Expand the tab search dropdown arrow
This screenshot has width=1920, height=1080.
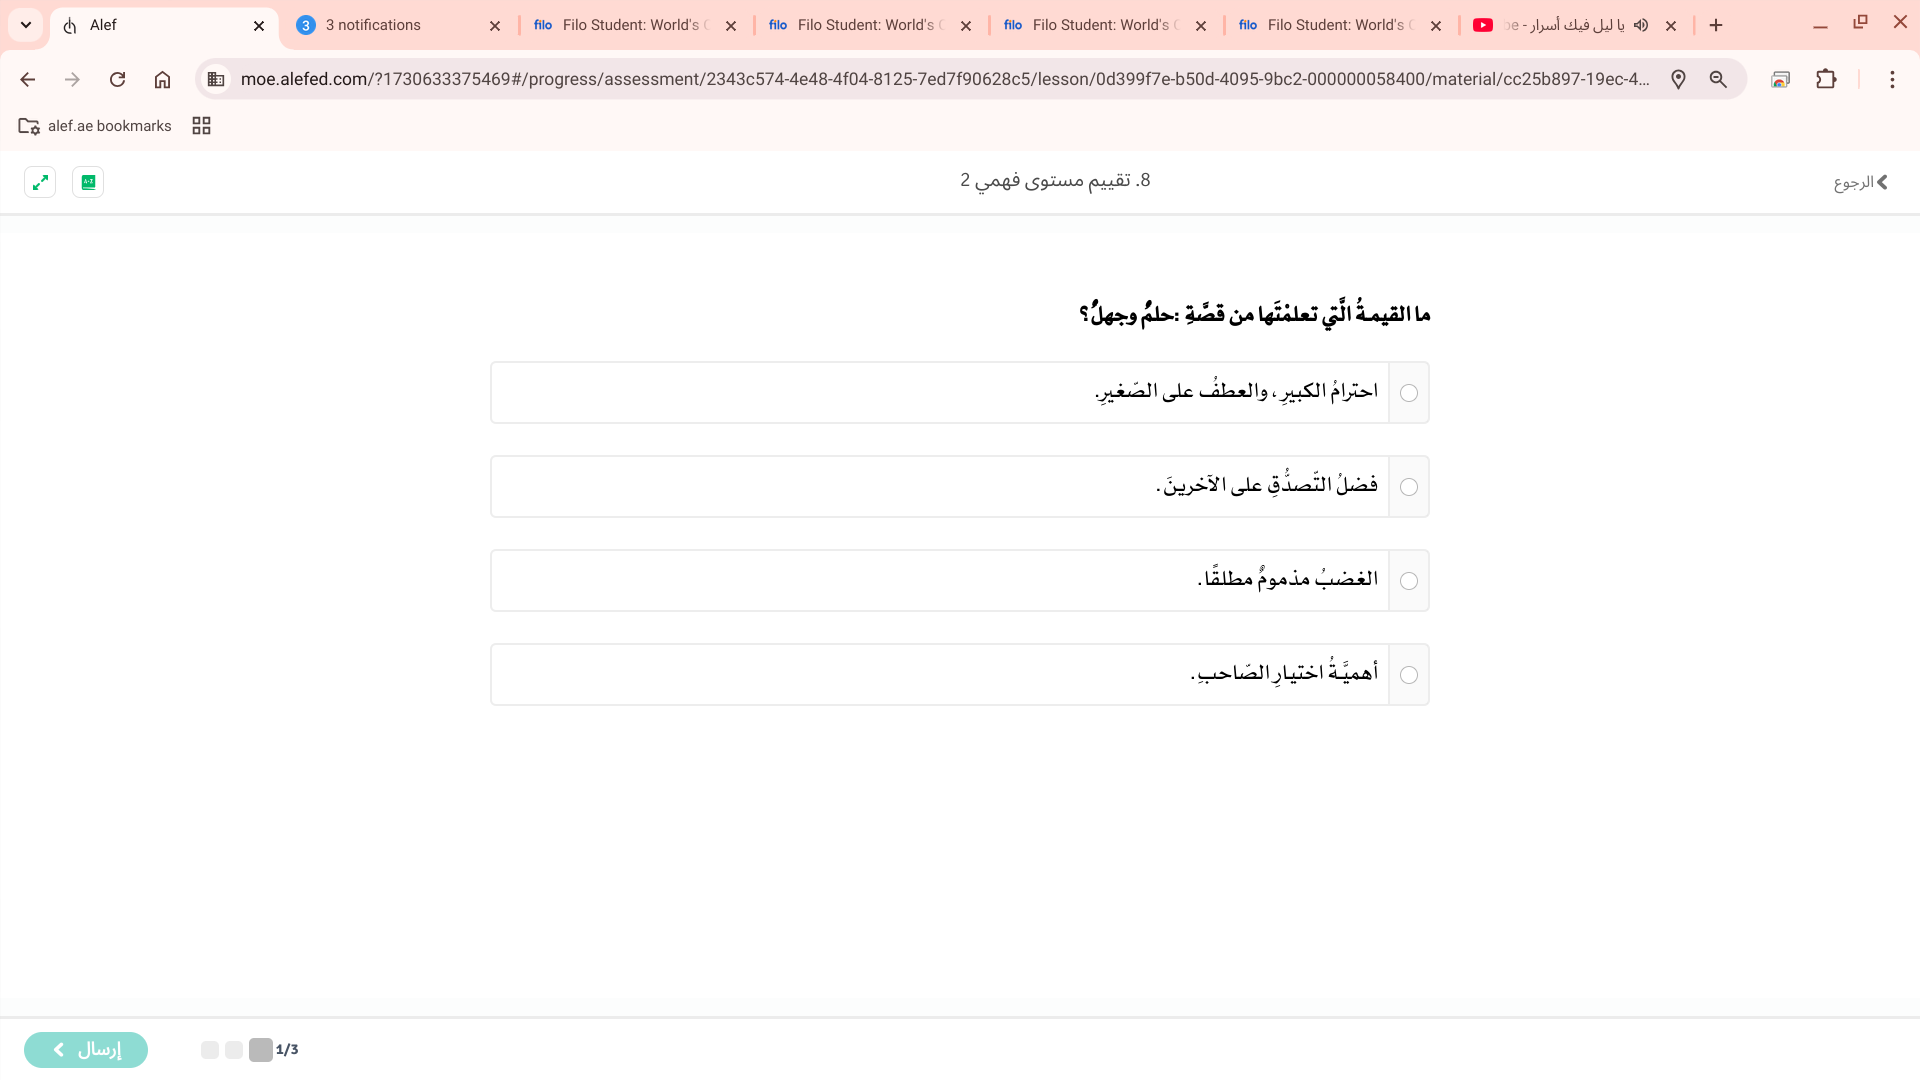point(26,25)
